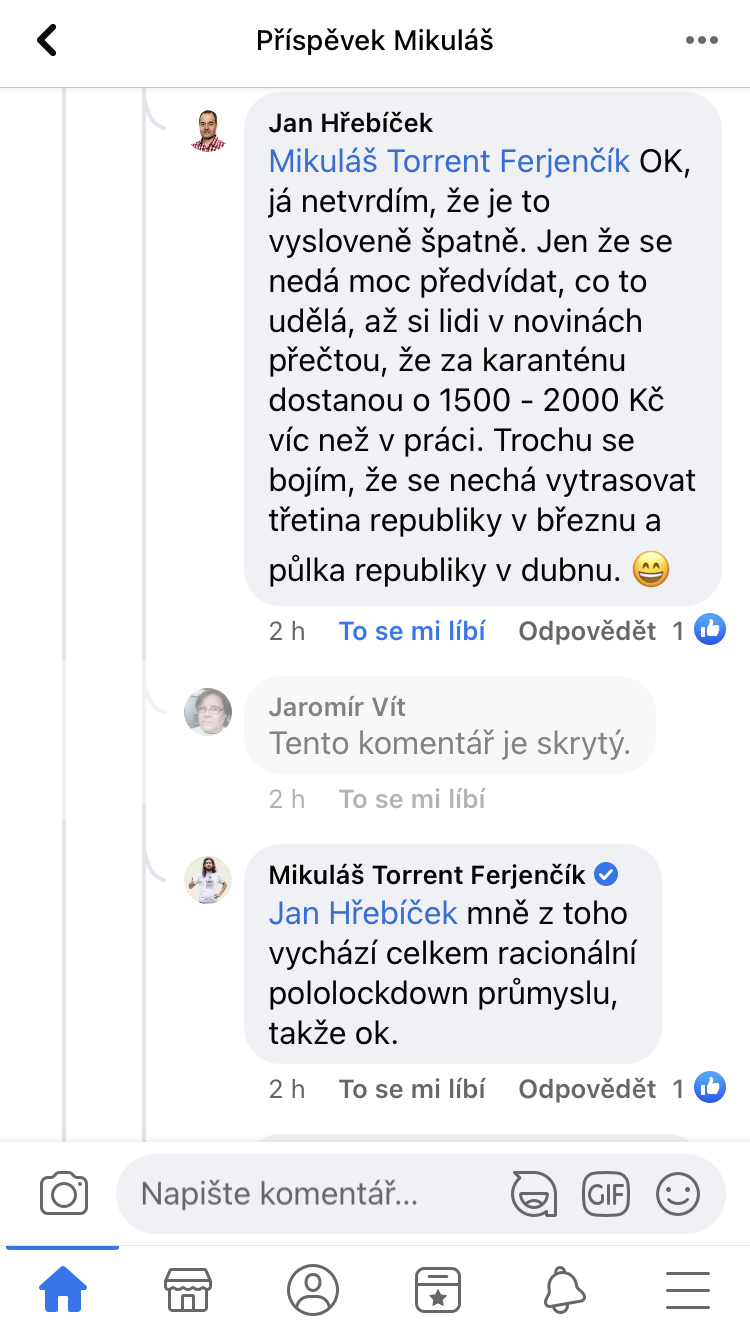This screenshot has width=750, height=1334.
Task: Like Jaromír Vít's hidden comment
Action: click(412, 799)
